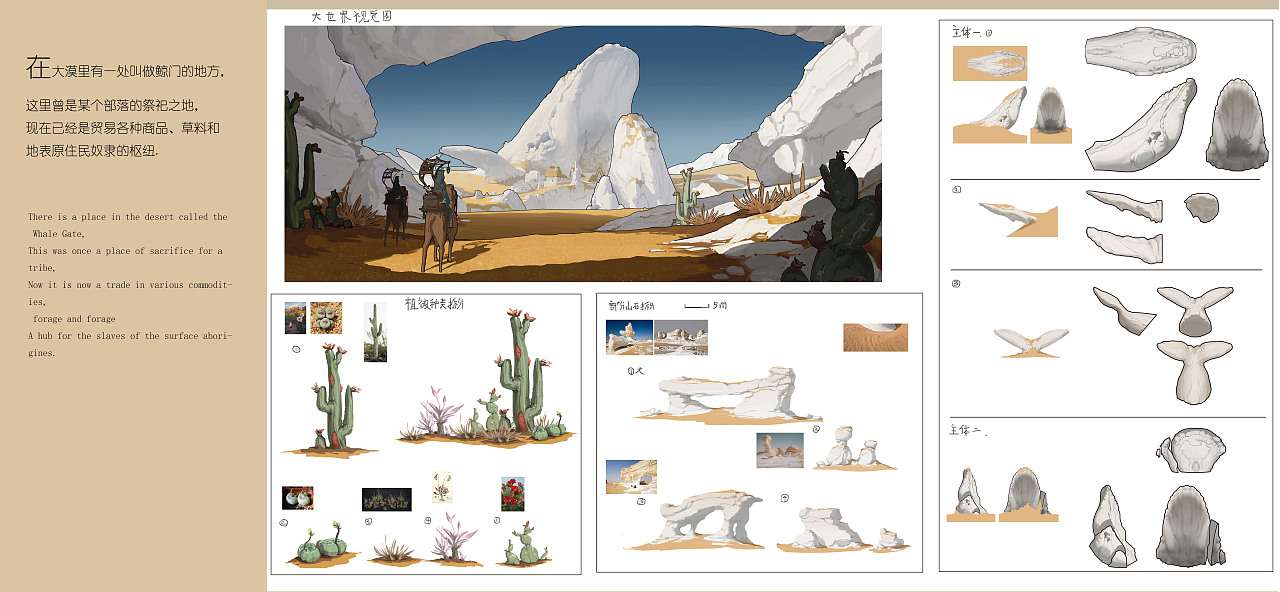This screenshot has width=1280, height=592.
Task: Select the handwritten title above the main painting
Action: click(x=351, y=17)
